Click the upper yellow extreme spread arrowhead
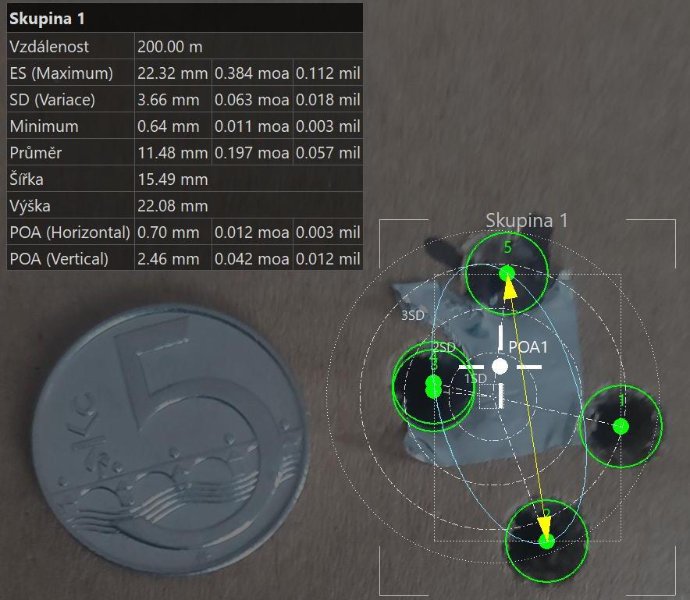Screen dimensions: 690x600 pyautogui.click(x=509, y=287)
